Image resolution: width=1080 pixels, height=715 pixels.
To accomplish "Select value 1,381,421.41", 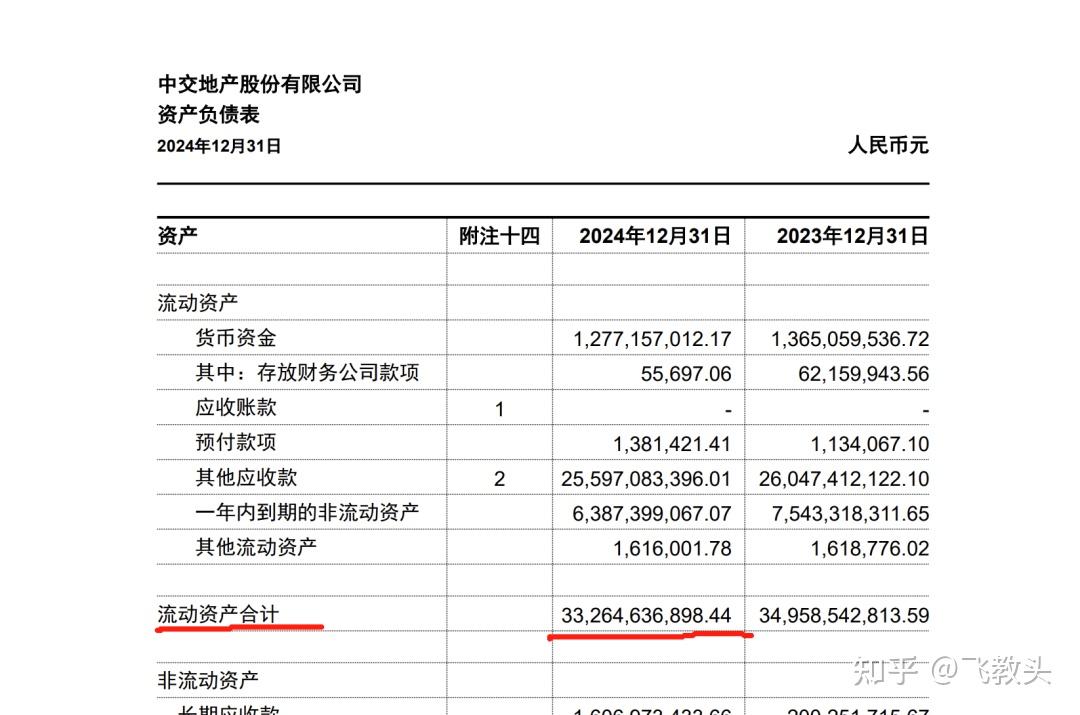I will (x=672, y=444).
